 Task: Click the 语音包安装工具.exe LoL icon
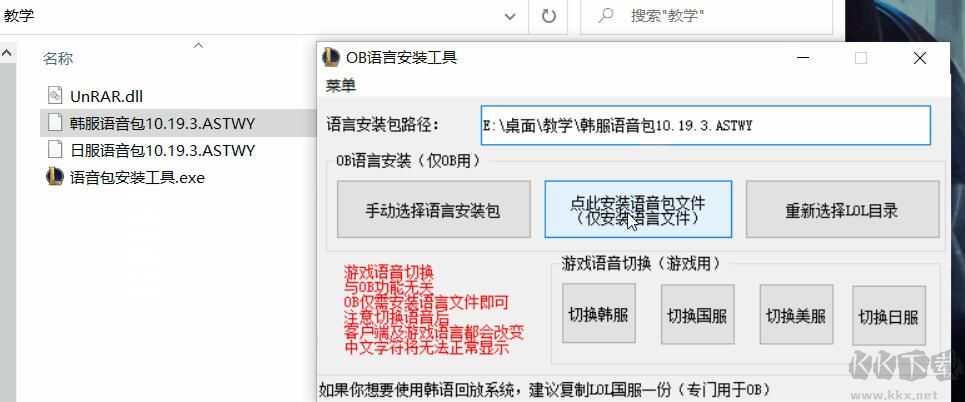(x=55, y=177)
